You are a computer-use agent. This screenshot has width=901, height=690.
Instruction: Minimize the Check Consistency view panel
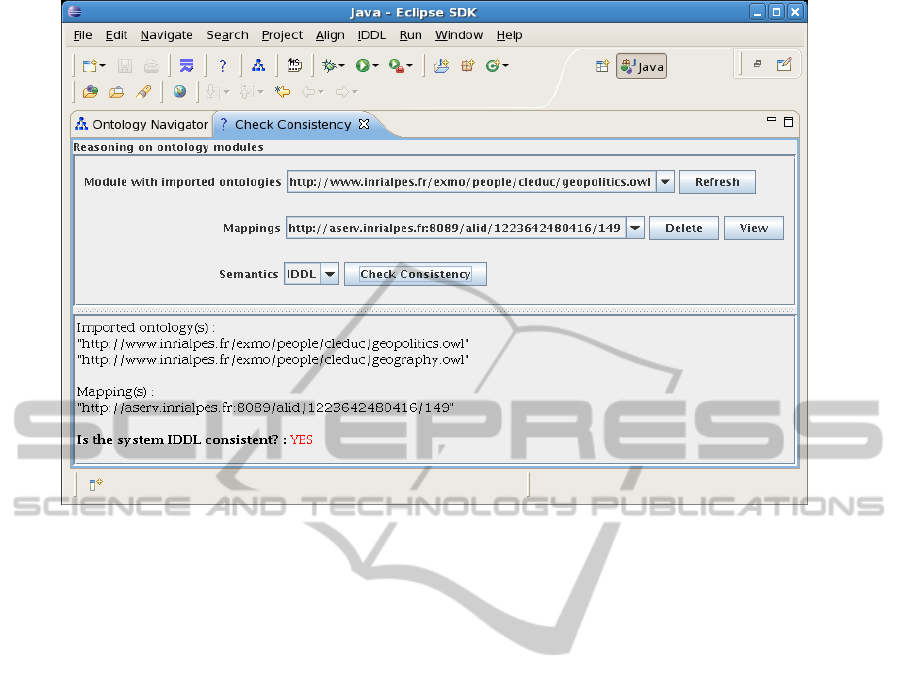pyautogui.click(x=771, y=121)
